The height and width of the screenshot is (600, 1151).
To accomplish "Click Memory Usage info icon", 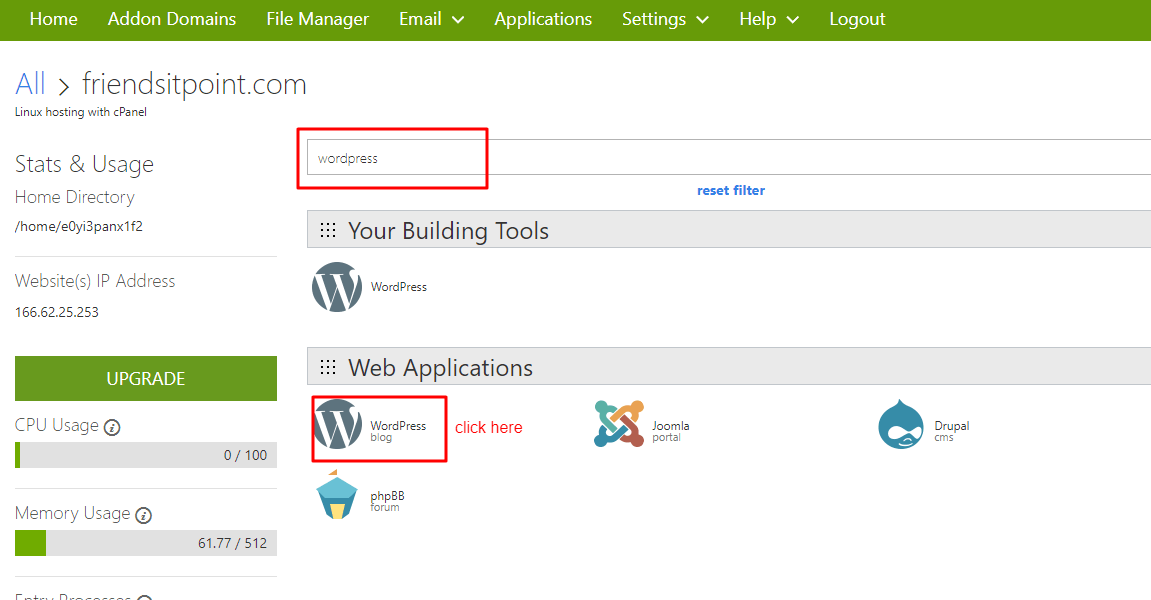I will coord(144,516).
